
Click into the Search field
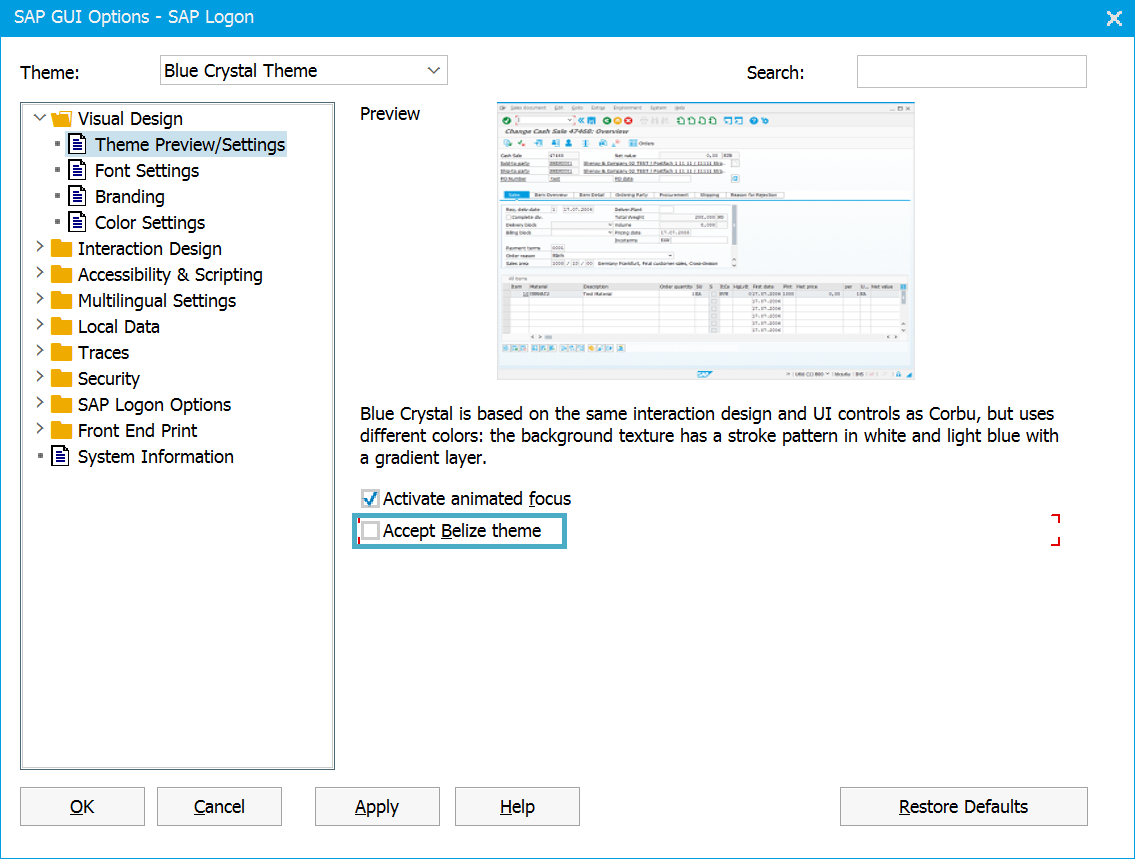tap(971, 72)
